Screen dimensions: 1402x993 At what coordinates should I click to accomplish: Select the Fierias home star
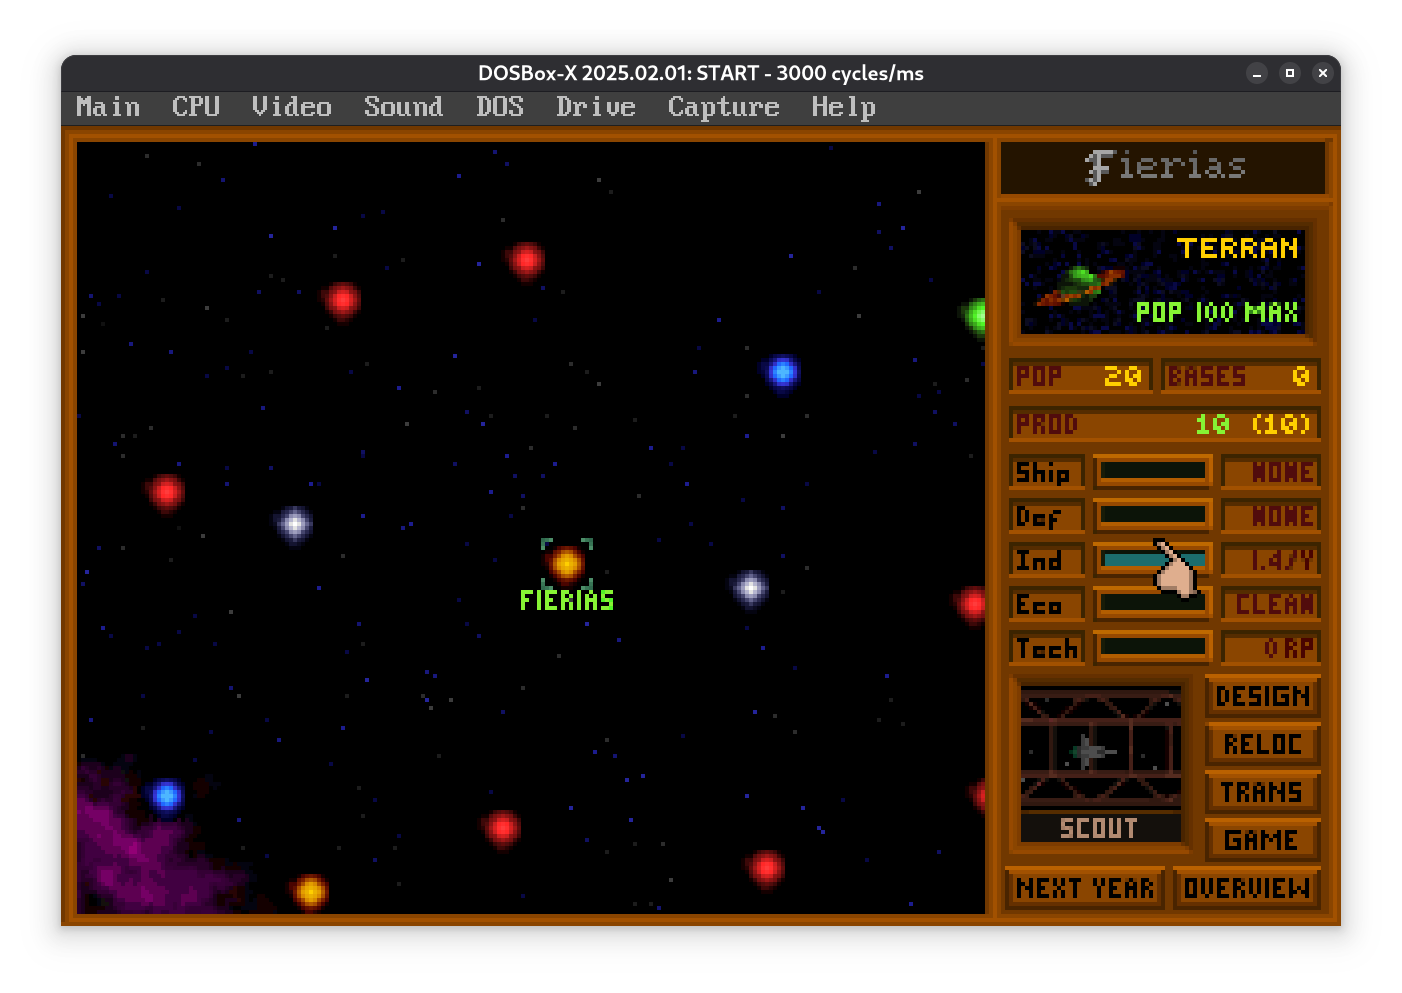(566, 564)
